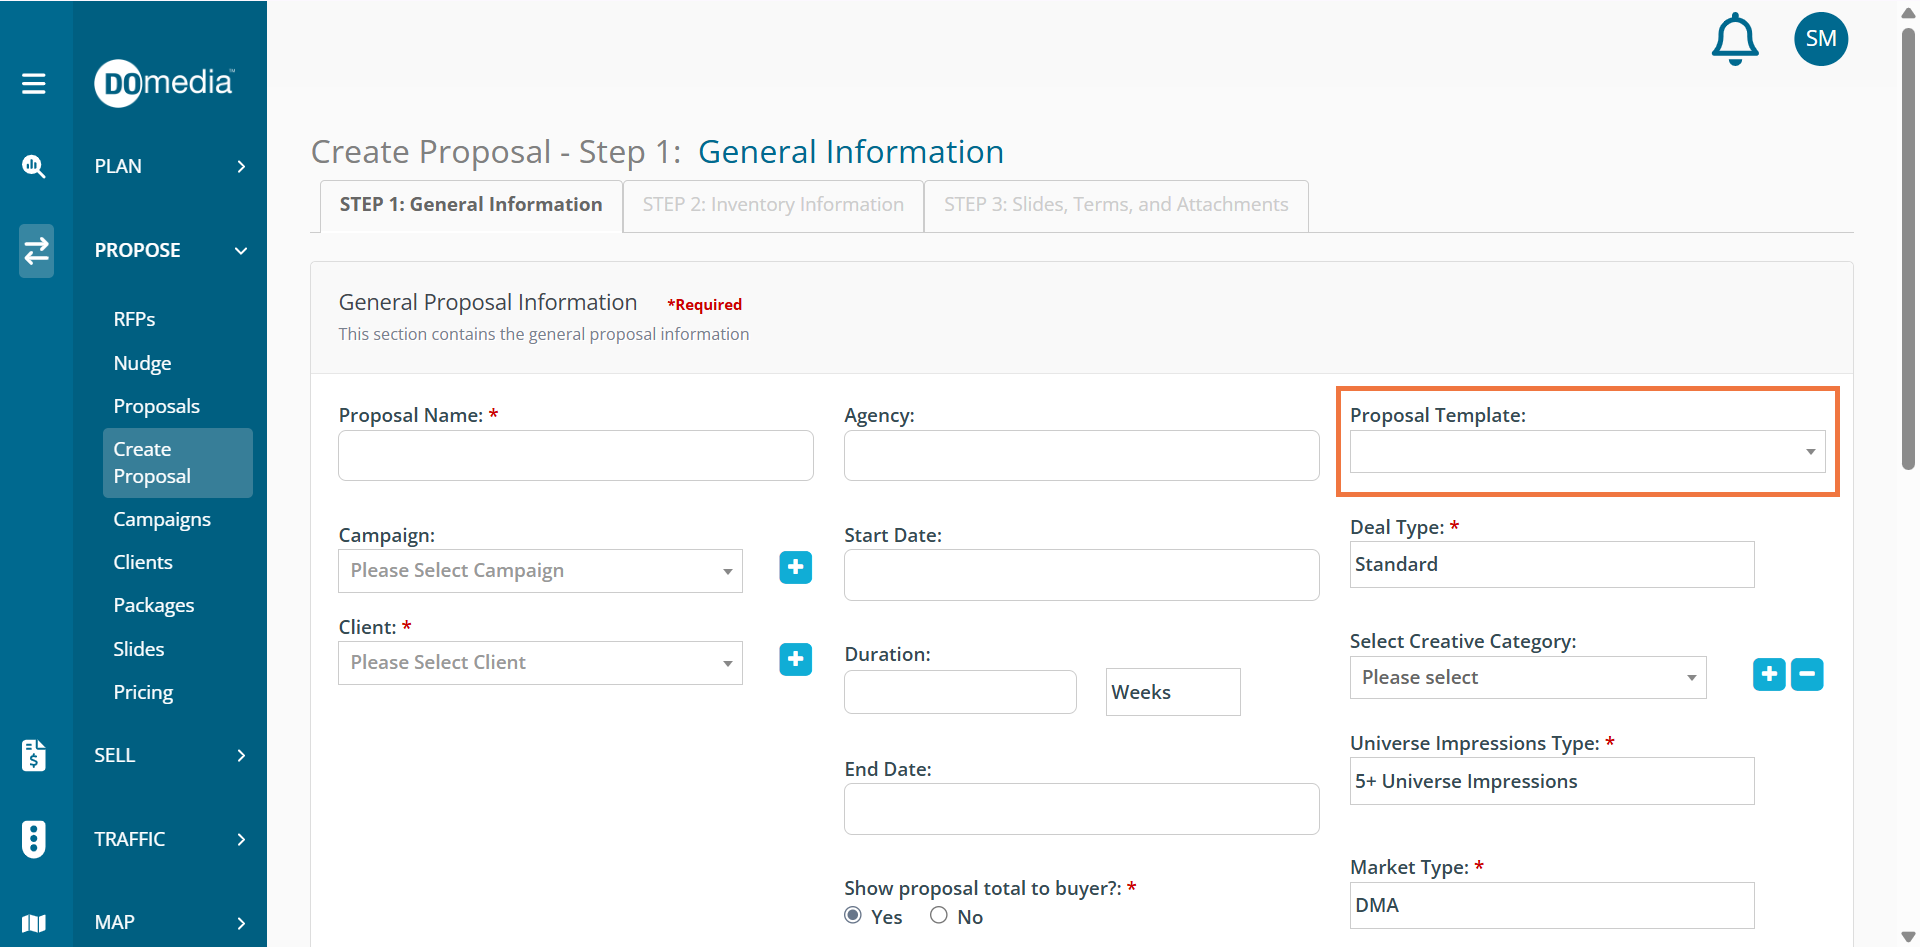Switch to STEP 2: Inventory Information tab
Viewport: 1920px width, 947px height.
pos(773,205)
